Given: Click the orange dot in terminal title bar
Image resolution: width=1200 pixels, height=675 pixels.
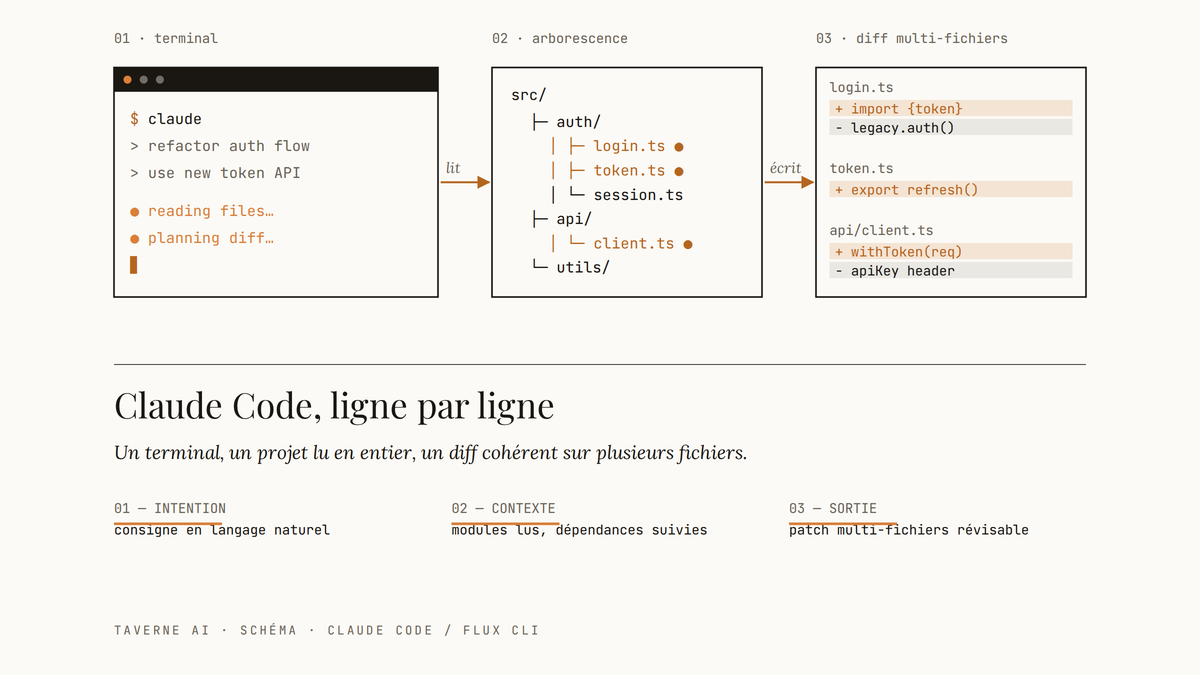Looking at the screenshot, I should click(127, 80).
